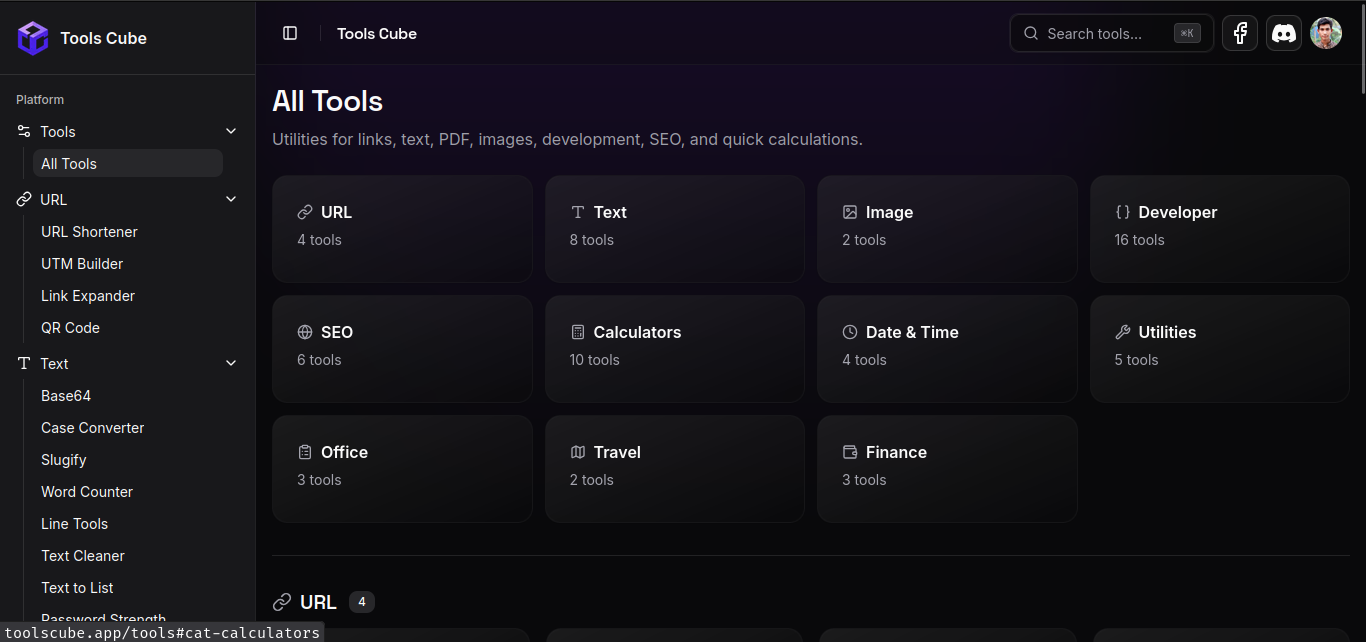Open QR Code tool from sidebar

(x=128, y=327)
